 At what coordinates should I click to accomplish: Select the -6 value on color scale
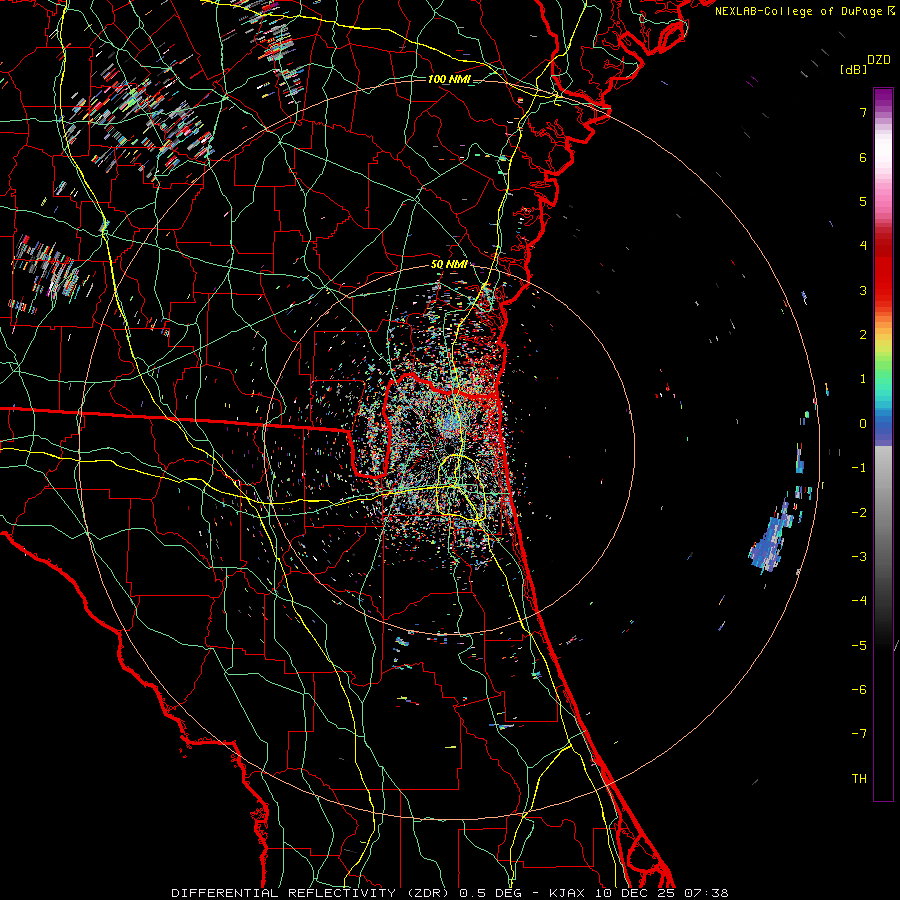859,689
